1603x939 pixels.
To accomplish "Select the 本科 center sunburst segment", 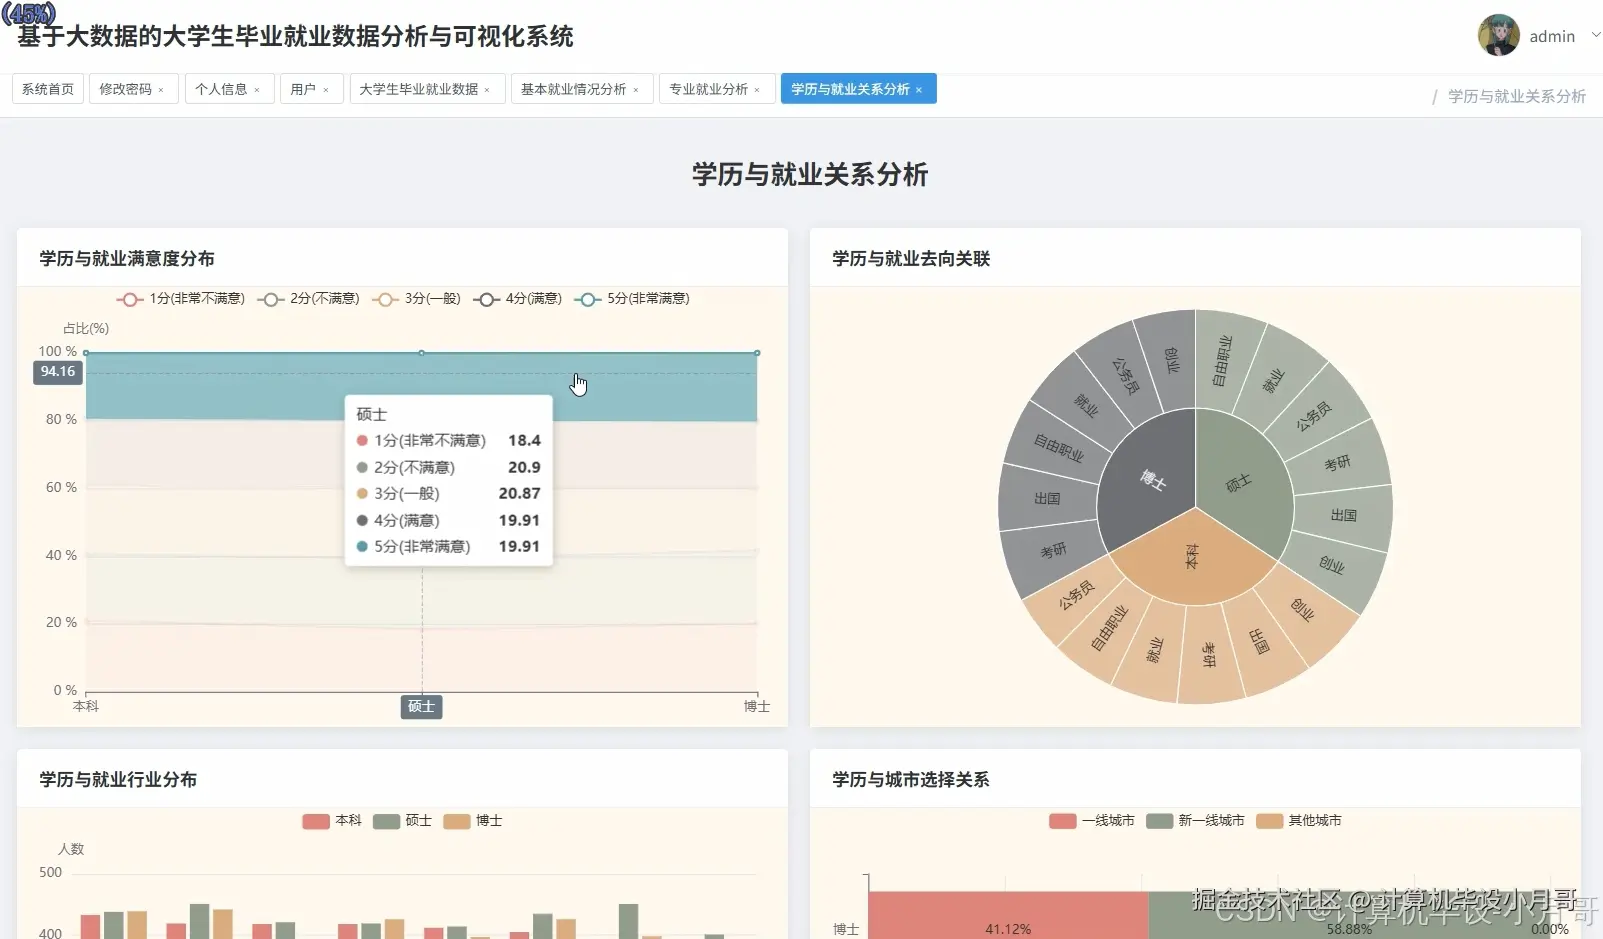I will pyautogui.click(x=1193, y=558).
